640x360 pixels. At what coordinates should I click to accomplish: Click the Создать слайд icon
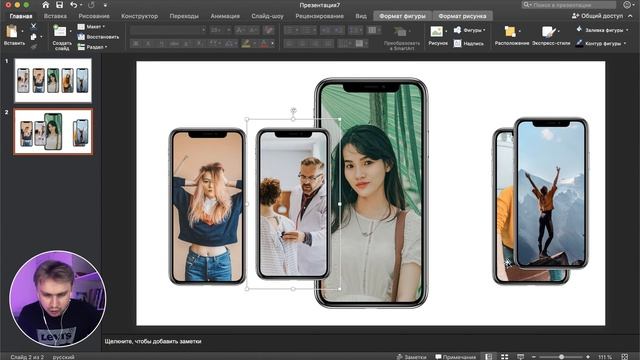[x=60, y=31]
